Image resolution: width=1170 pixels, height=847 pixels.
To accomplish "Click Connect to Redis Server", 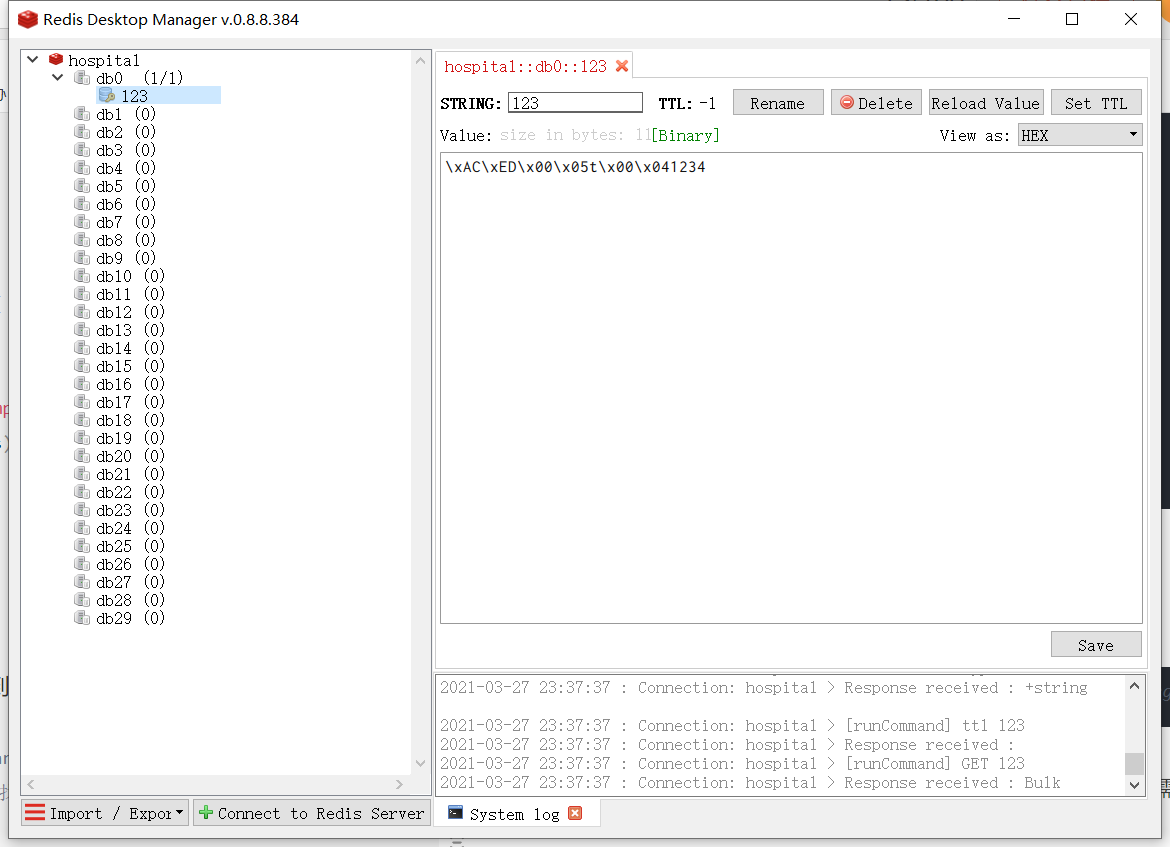I will [311, 813].
